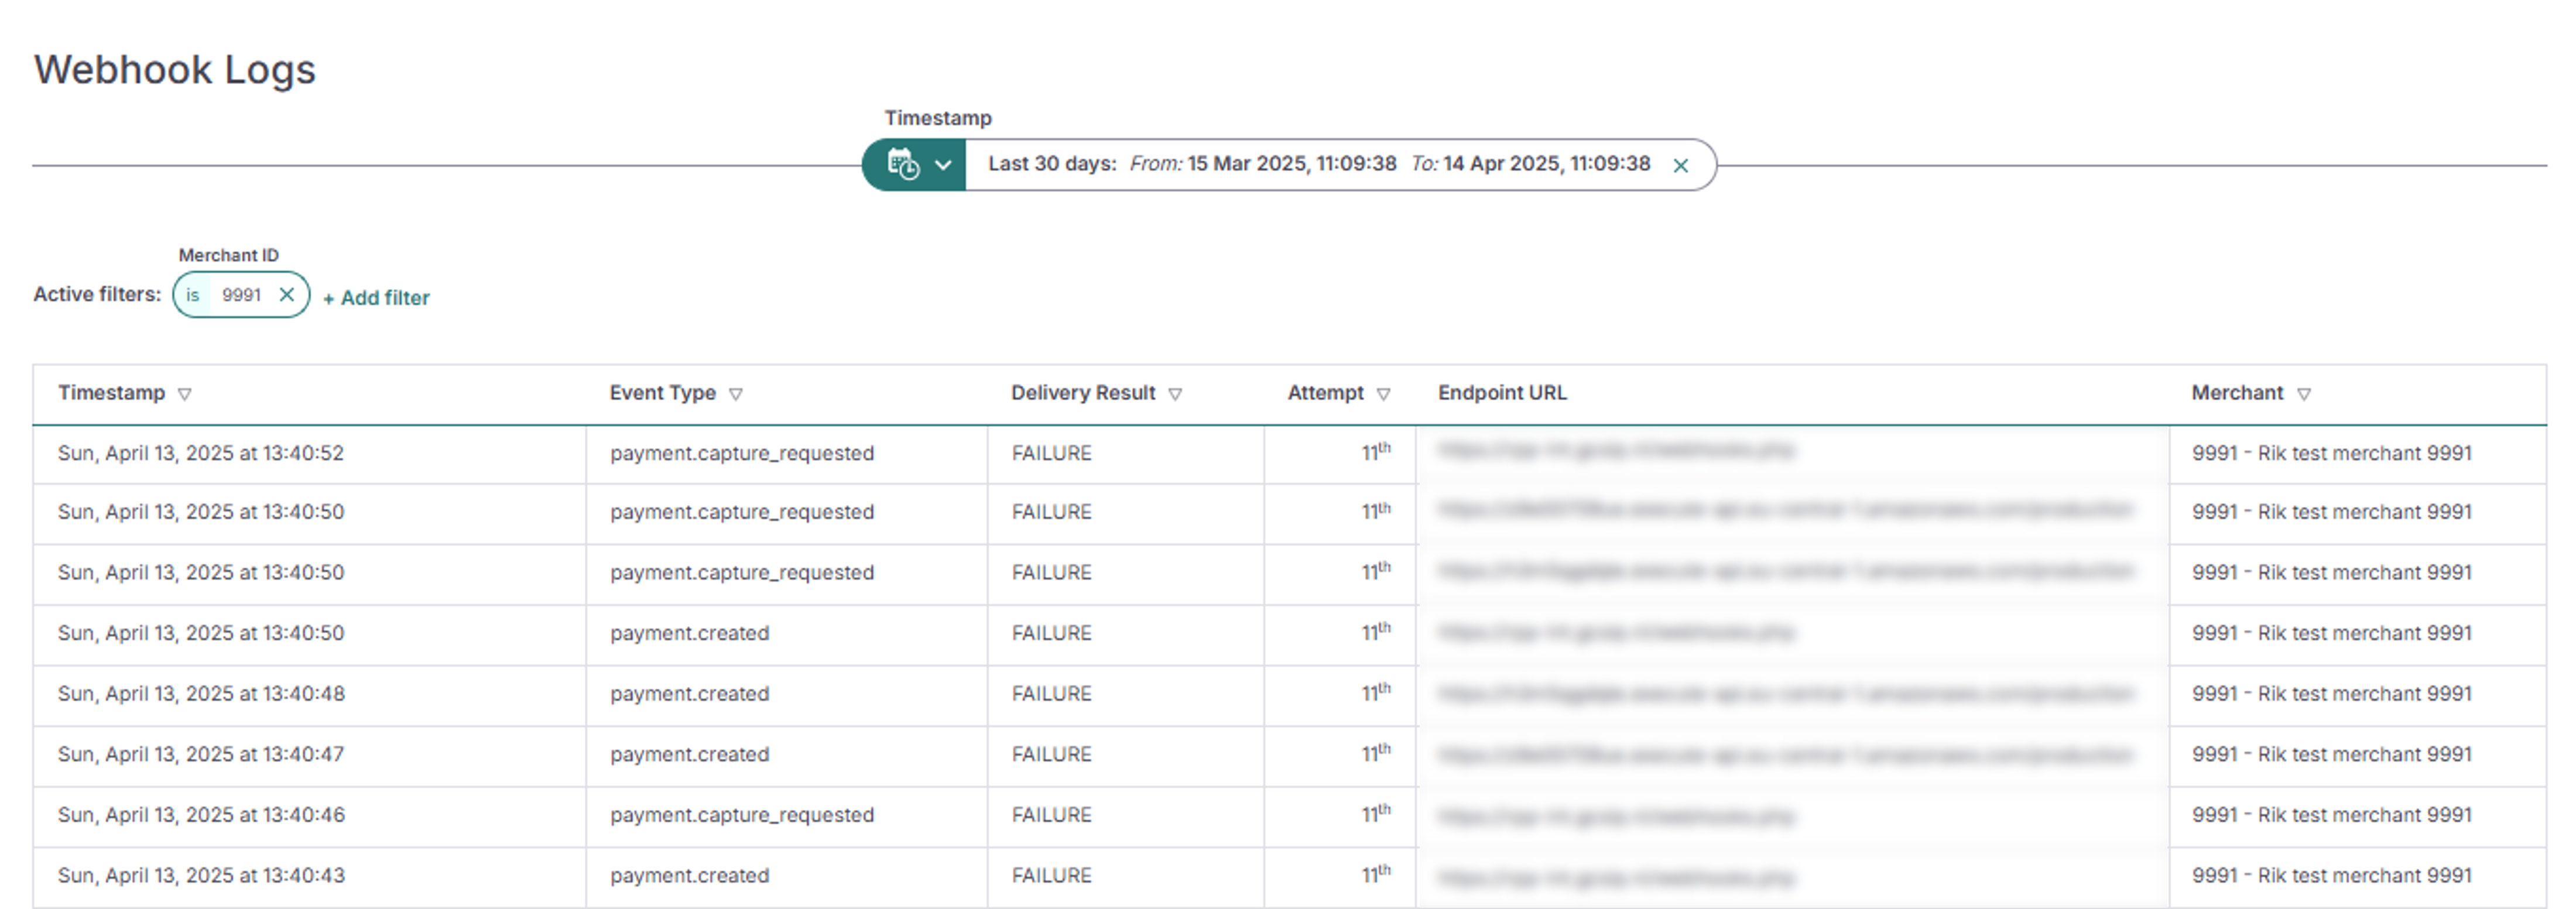Image resolution: width=2576 pixels, height=909 pixels.
Task: Open the Event Type column filter triangle
Action: (737, 394)
